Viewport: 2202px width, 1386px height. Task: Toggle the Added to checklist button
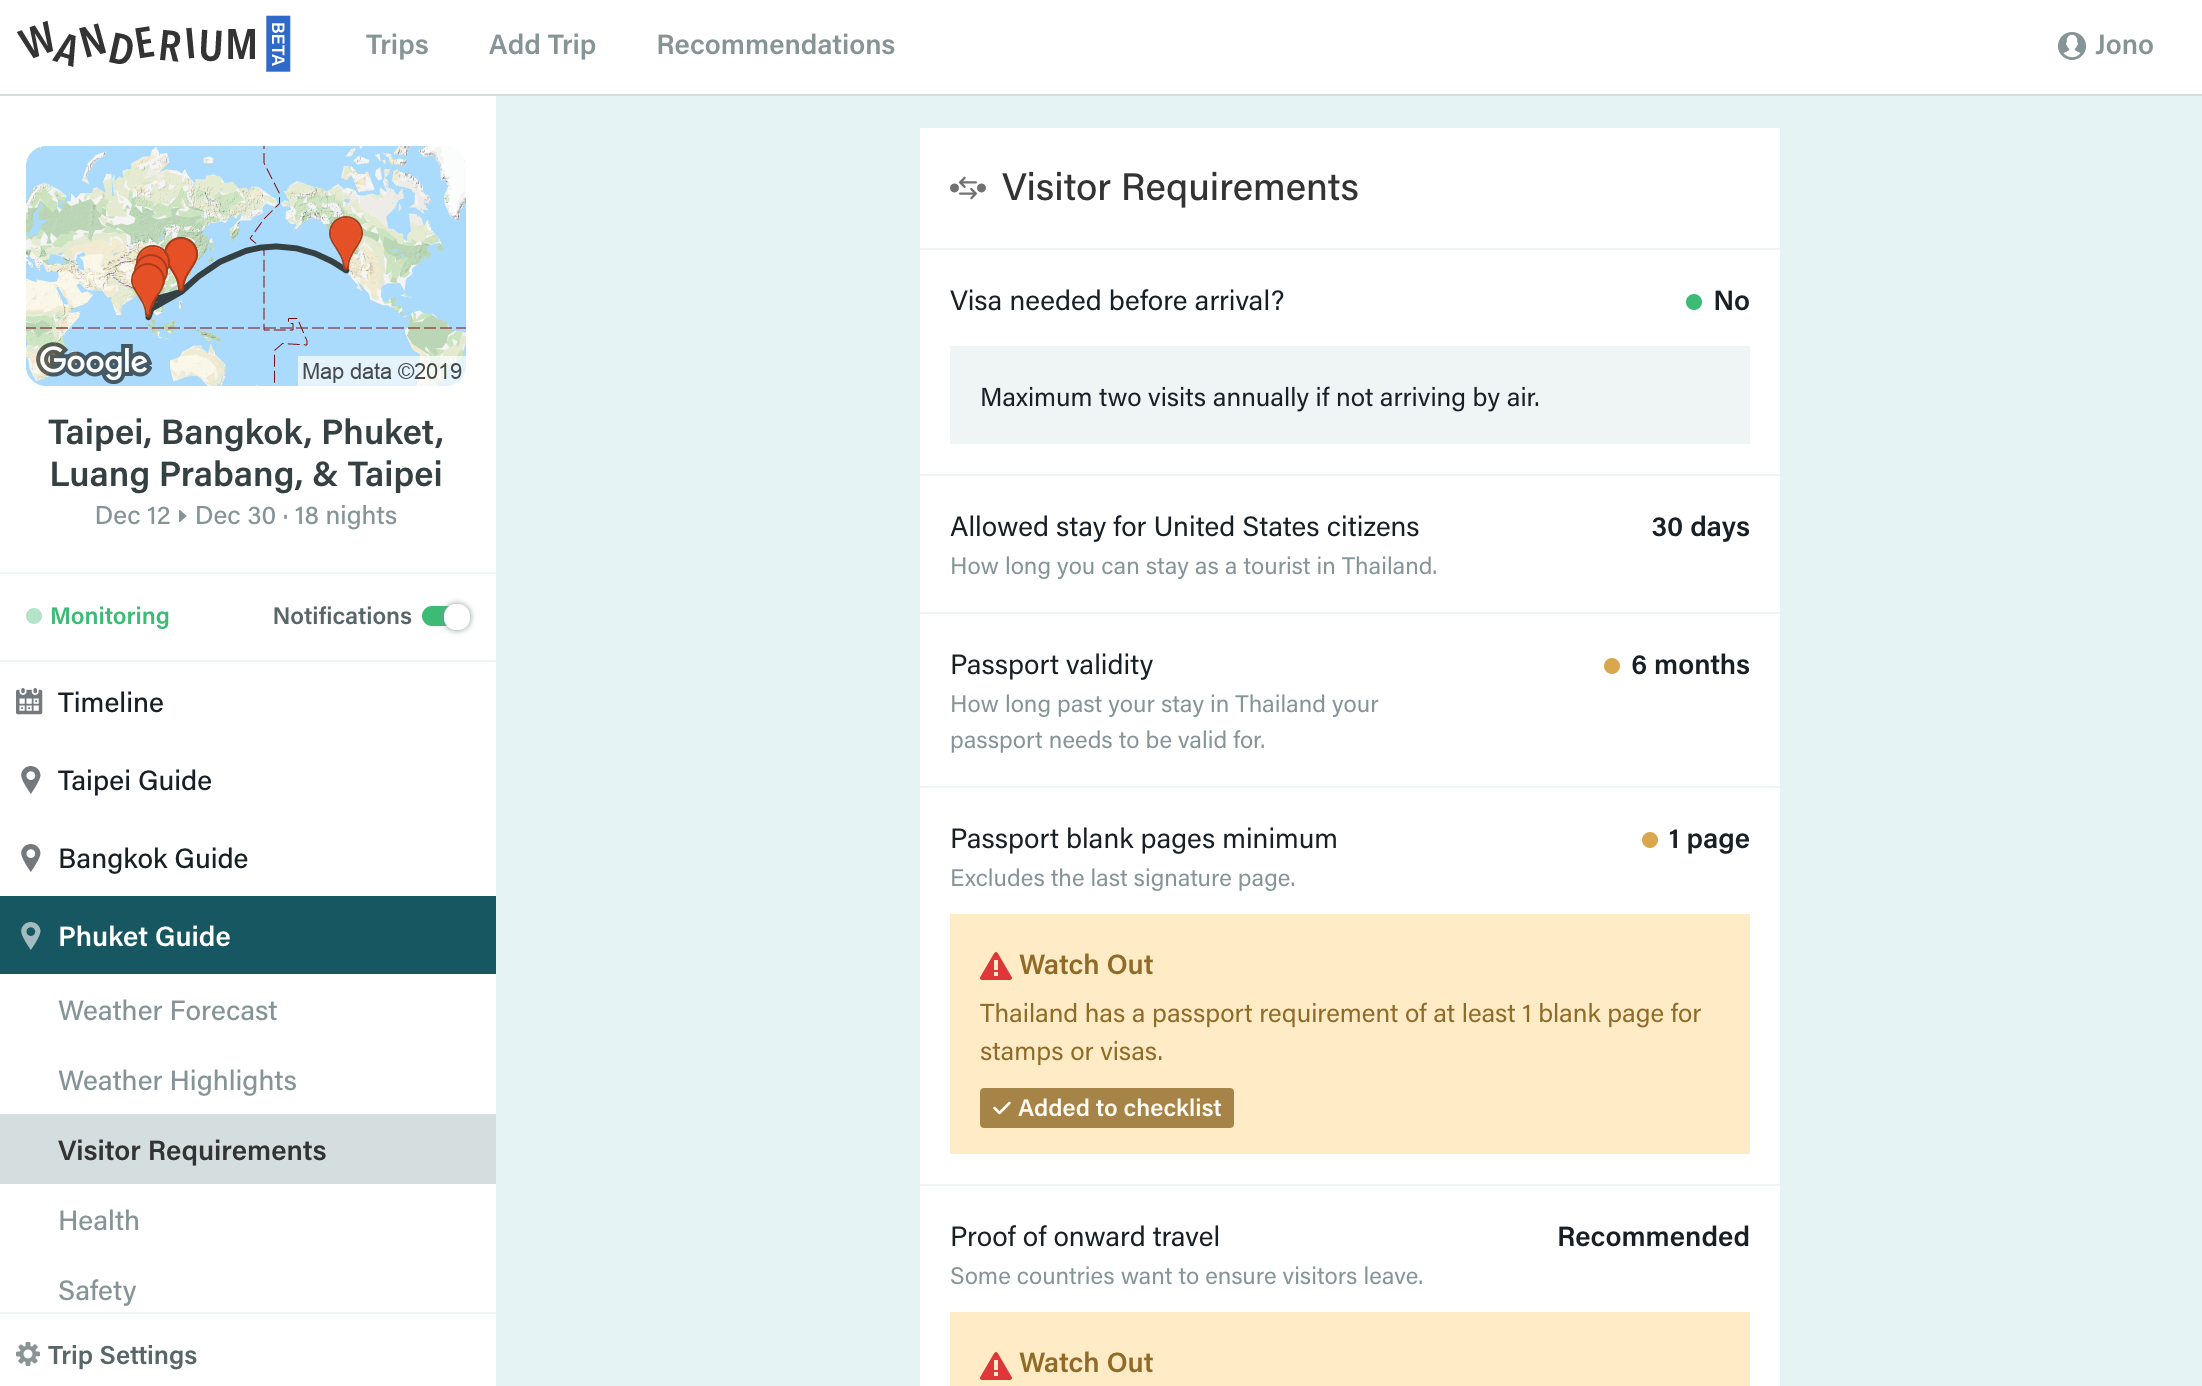(1106, 1108)
